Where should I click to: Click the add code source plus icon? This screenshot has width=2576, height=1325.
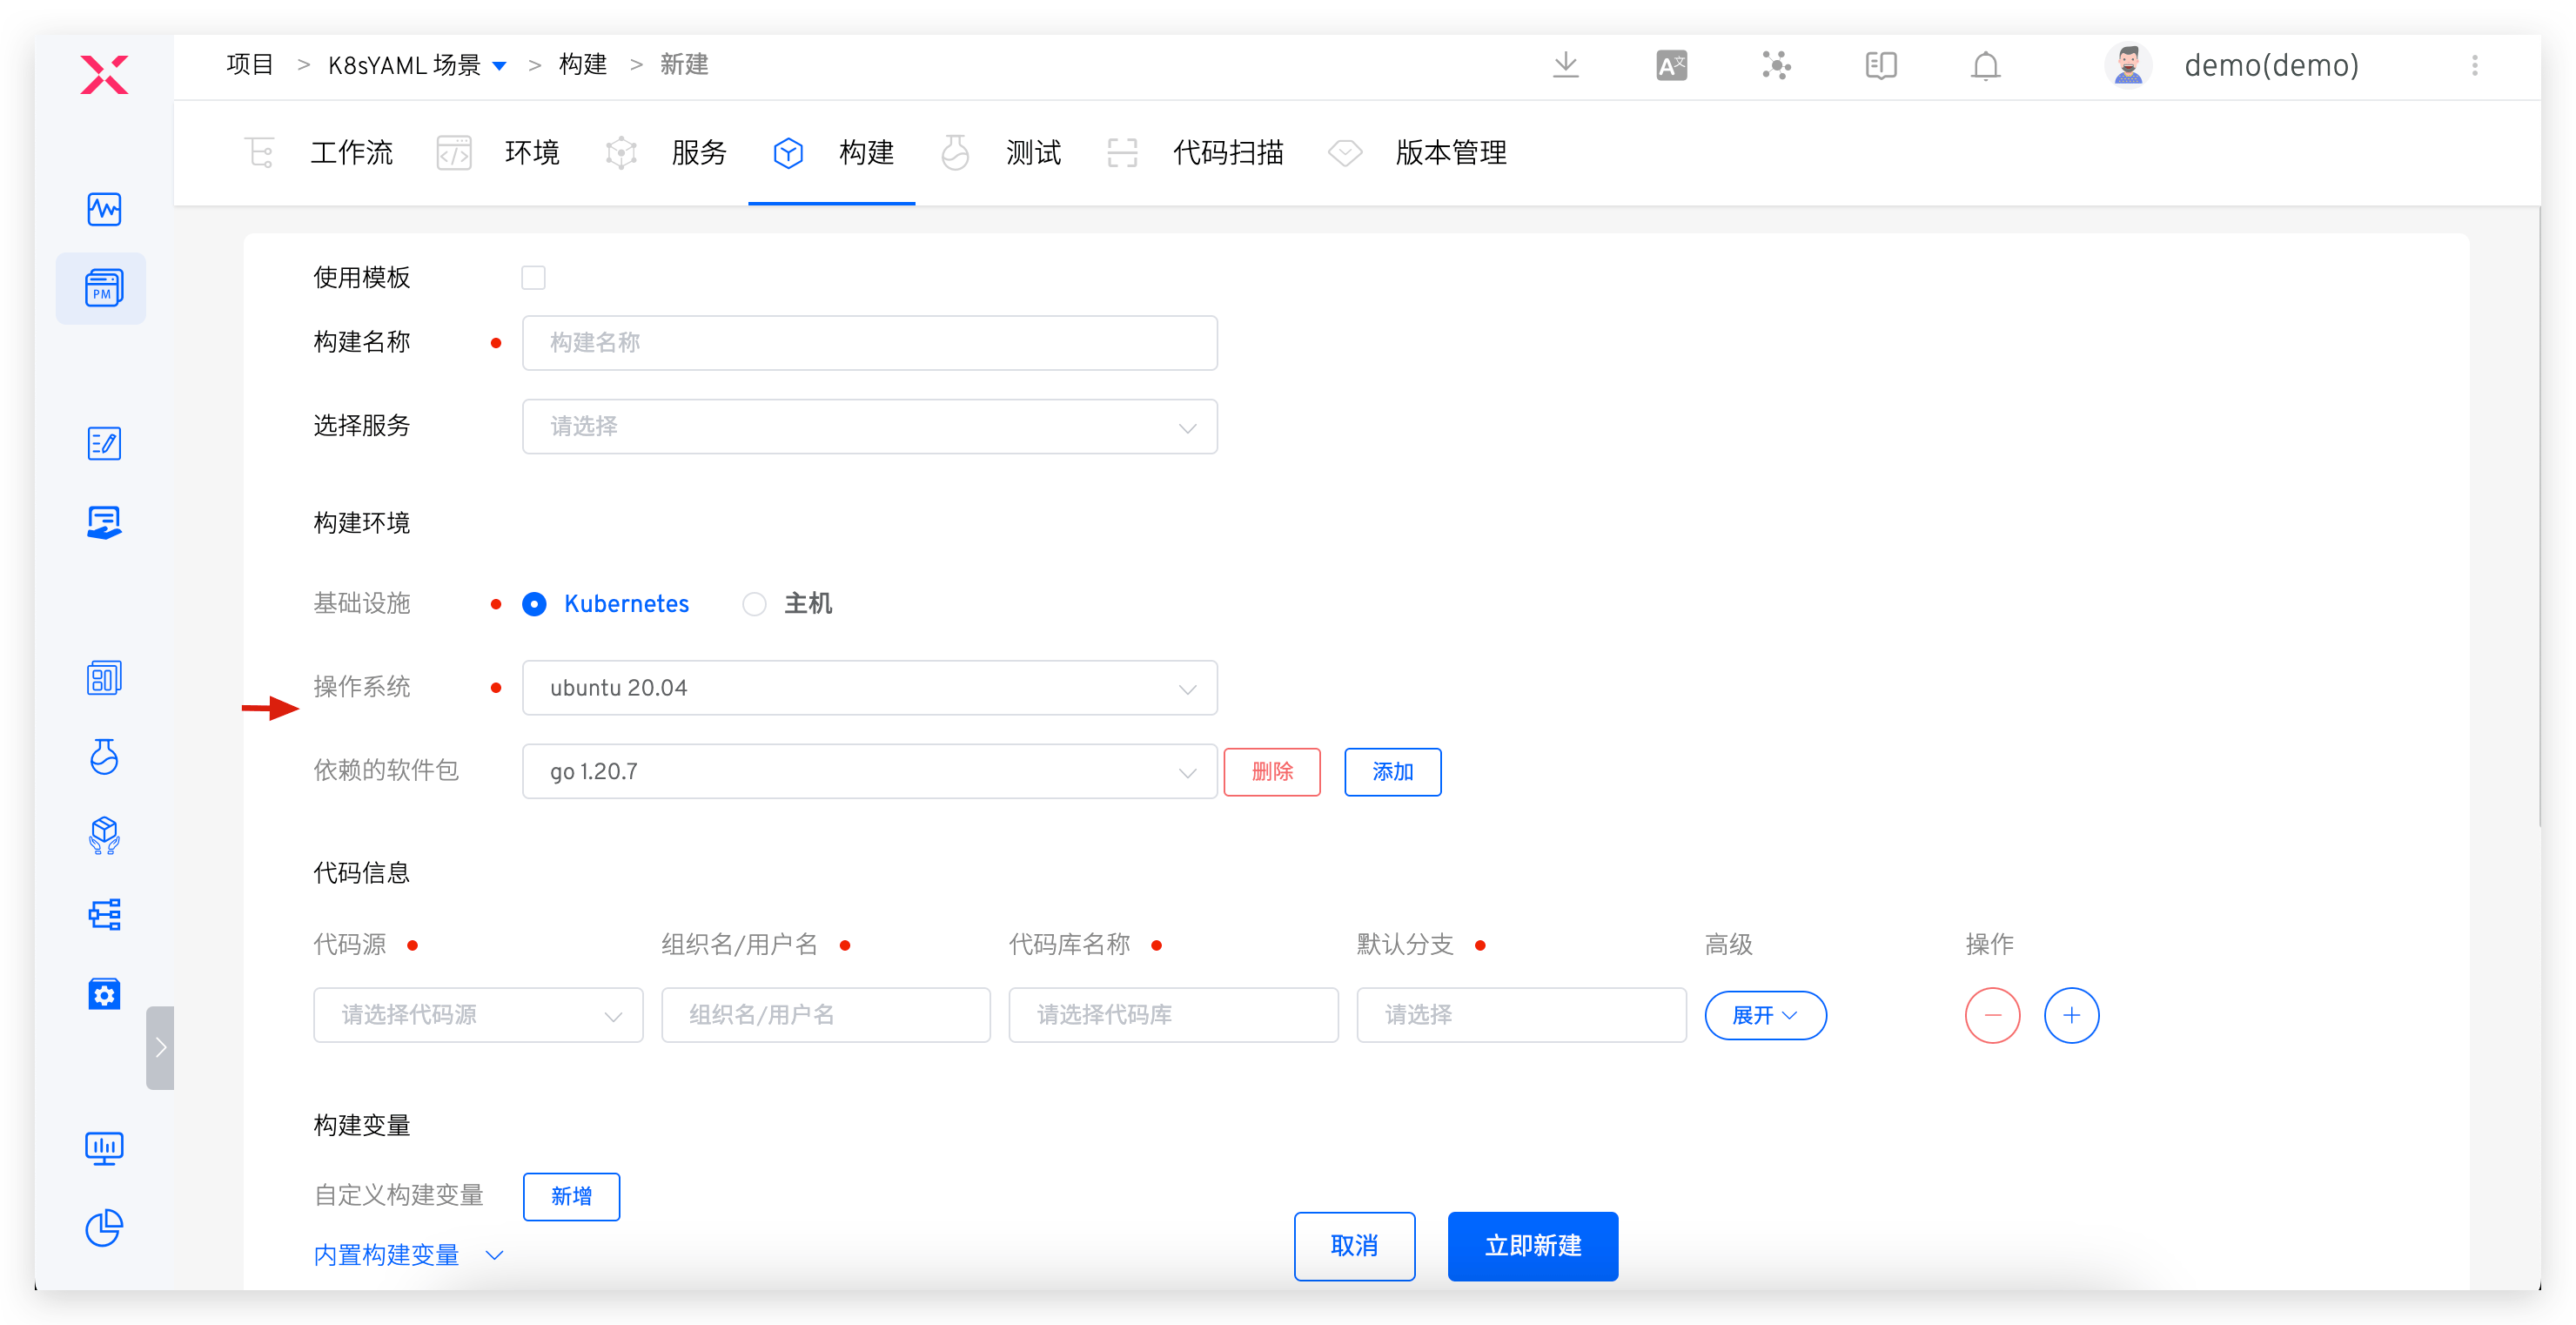pyautogui.click(x=2070, y=1015)
